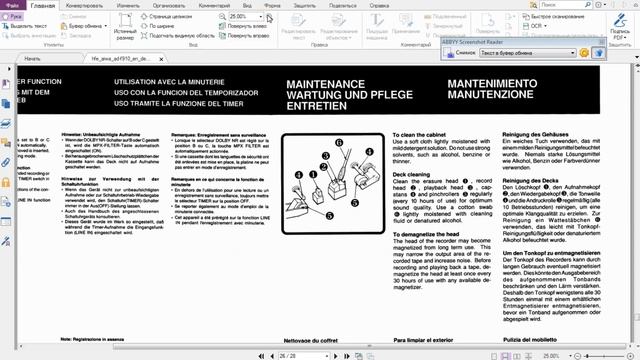Image resolution: width=640 pixels, height=360 pixels.
Task: Go to the first page
Action: [x=262, y=356]
